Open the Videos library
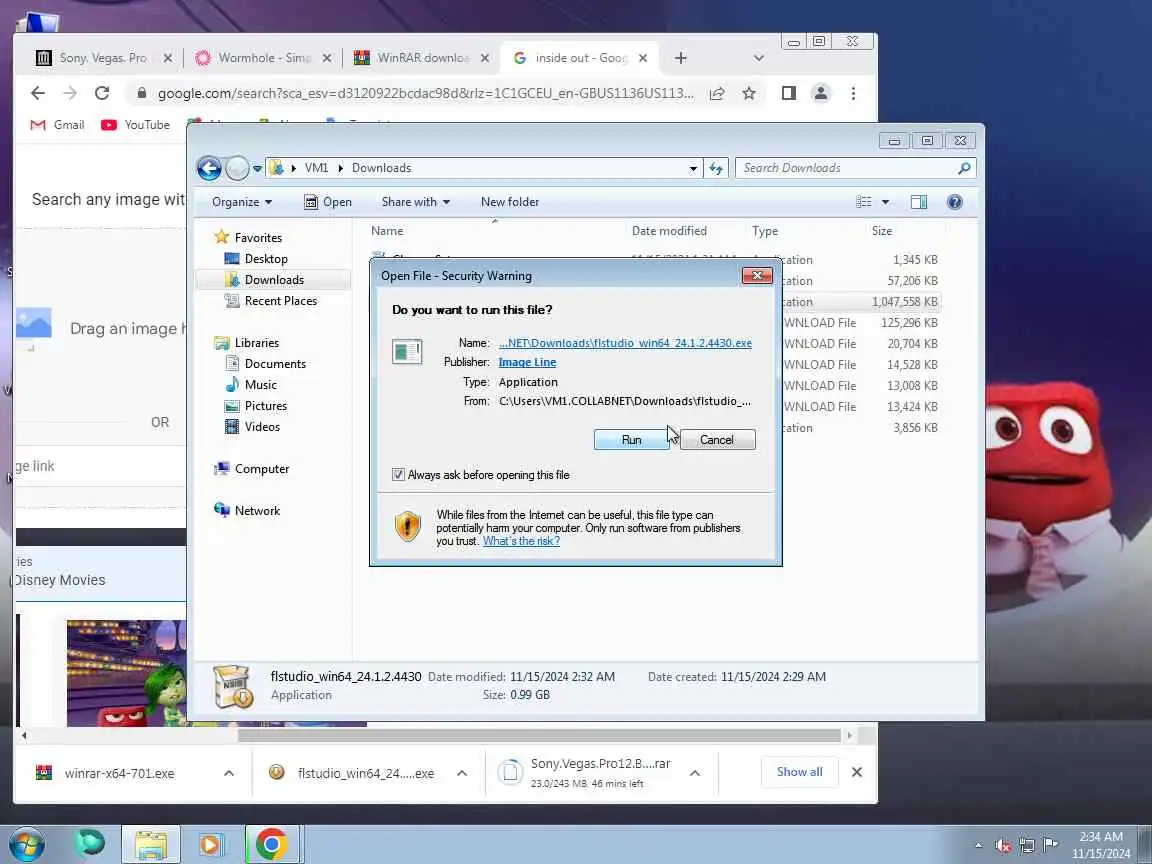 coord(262,427)
